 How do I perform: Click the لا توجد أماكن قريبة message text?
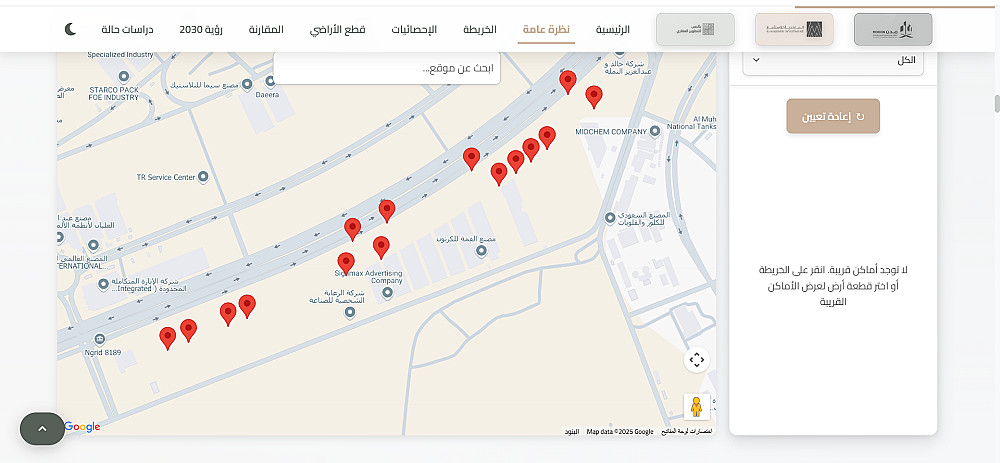[833, 286]
